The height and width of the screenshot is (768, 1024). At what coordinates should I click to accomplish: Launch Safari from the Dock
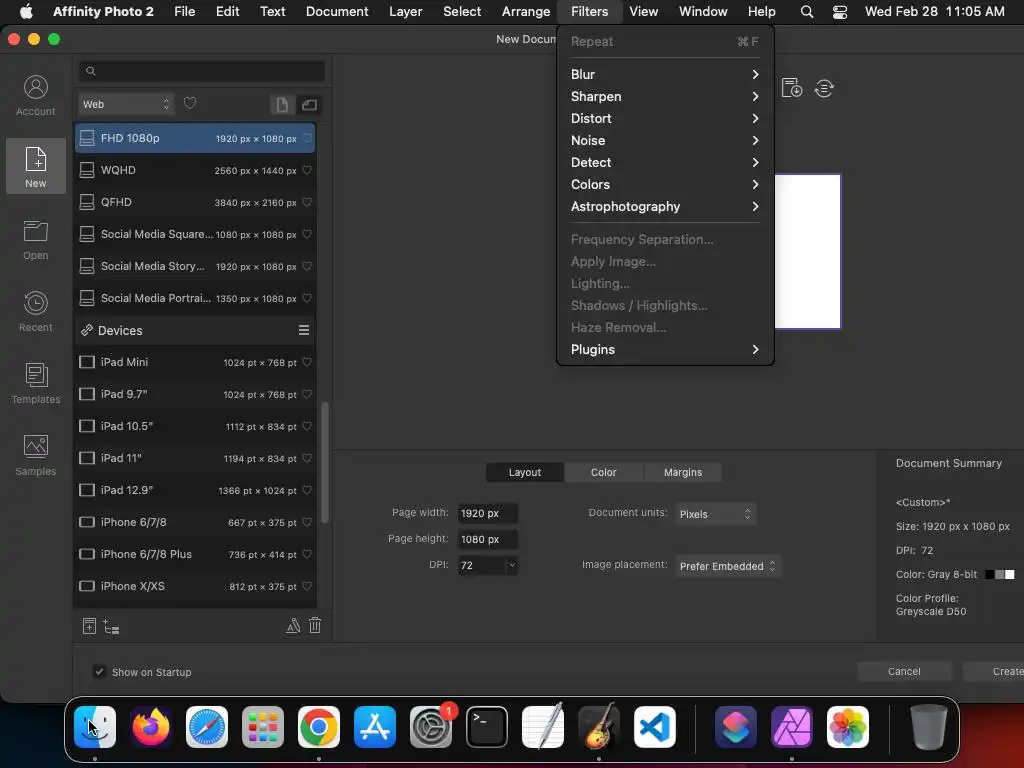point(207,726)
